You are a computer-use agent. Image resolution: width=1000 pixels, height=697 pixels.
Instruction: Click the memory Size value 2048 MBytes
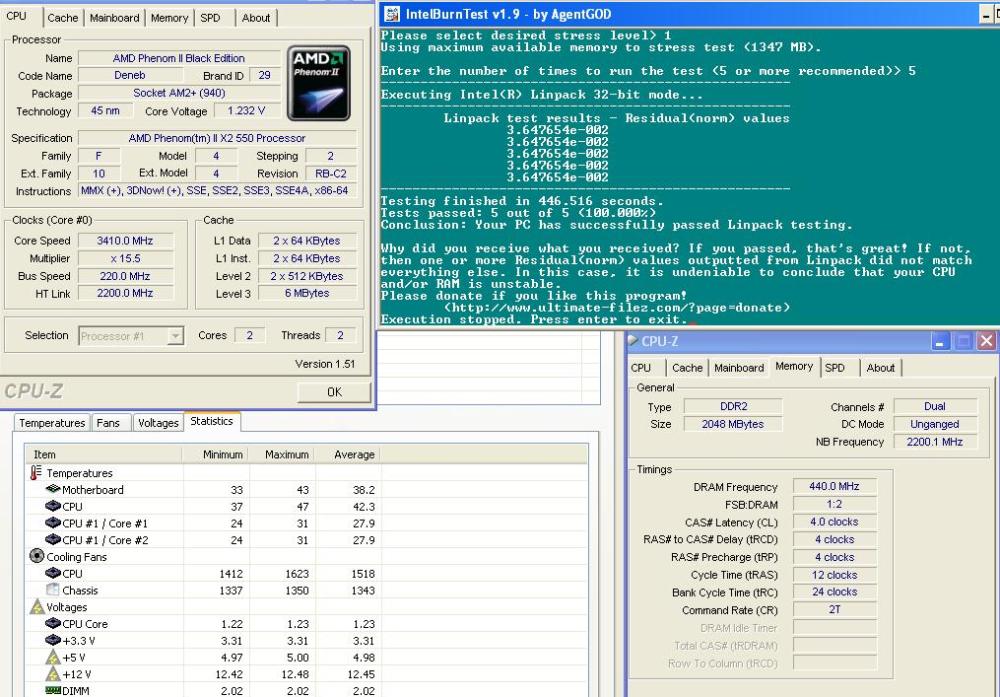(x=733, y=424)
